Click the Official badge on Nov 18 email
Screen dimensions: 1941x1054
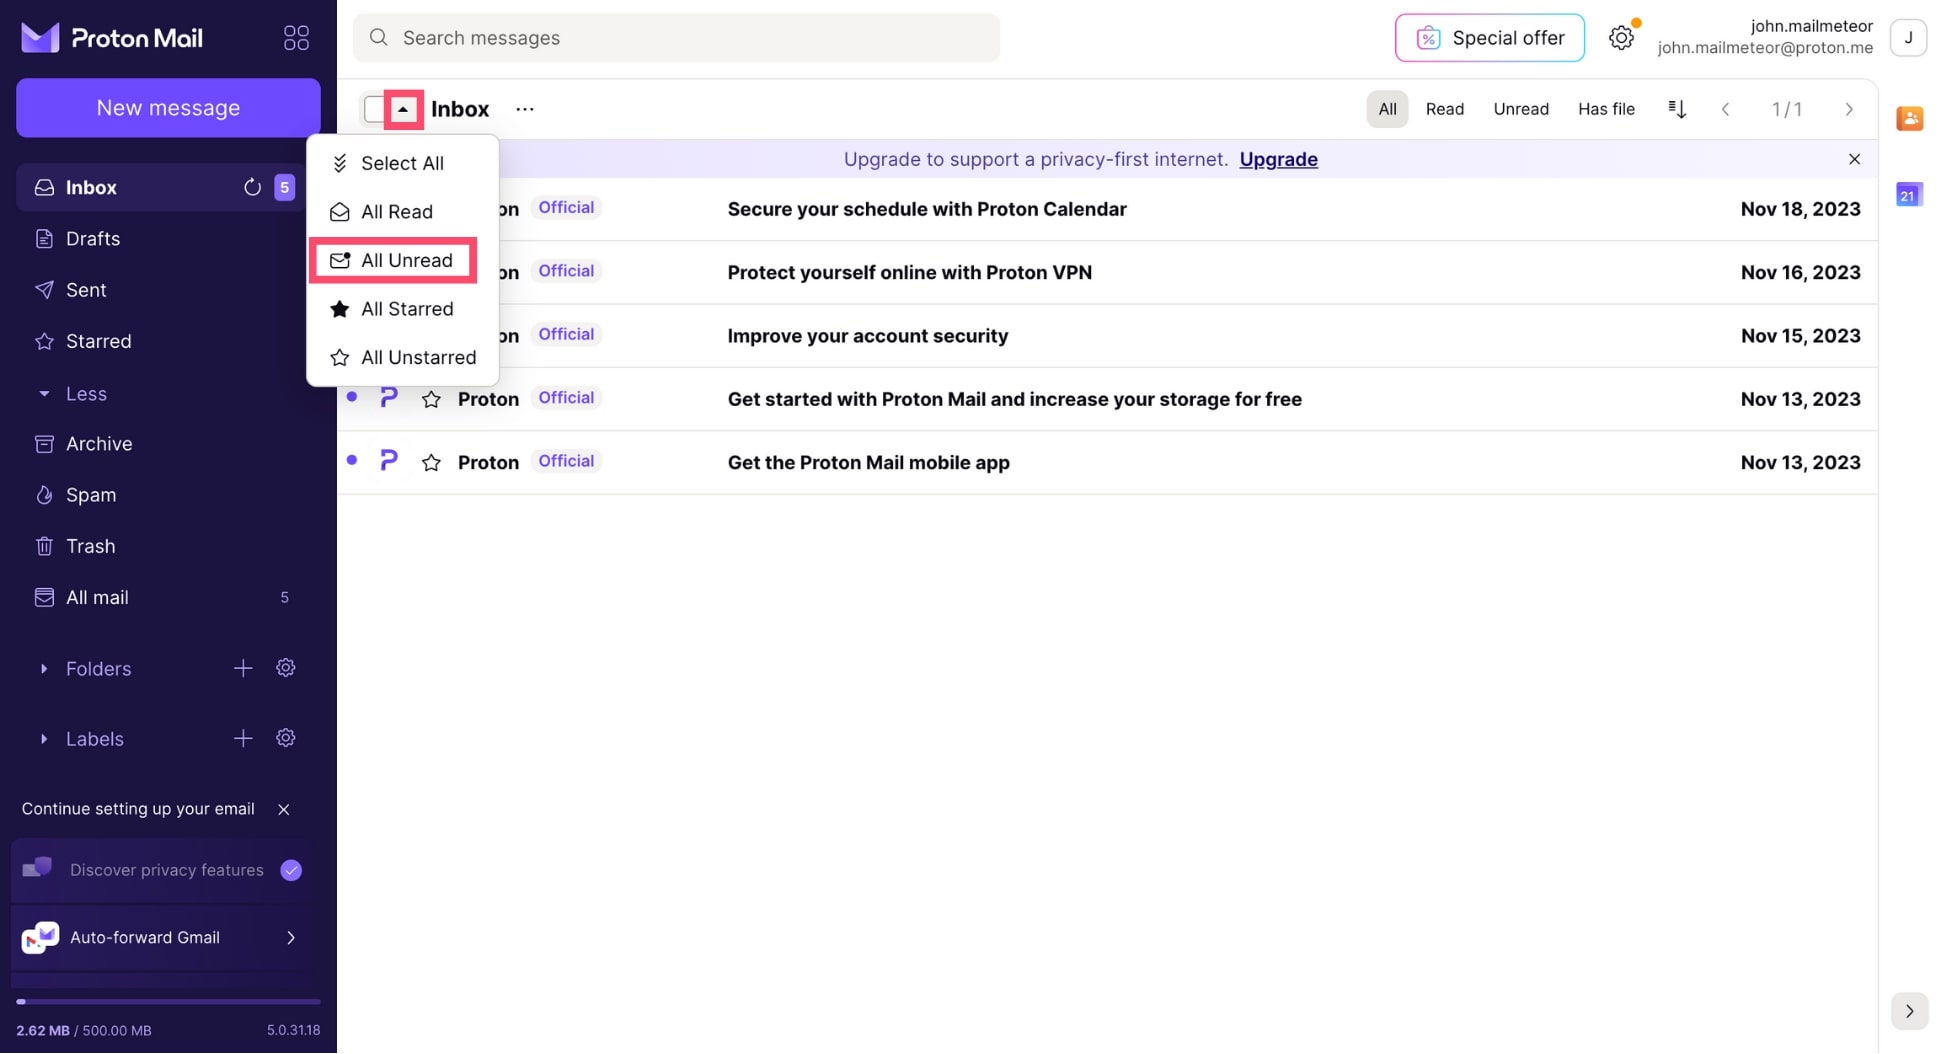(x=566, y=208)
